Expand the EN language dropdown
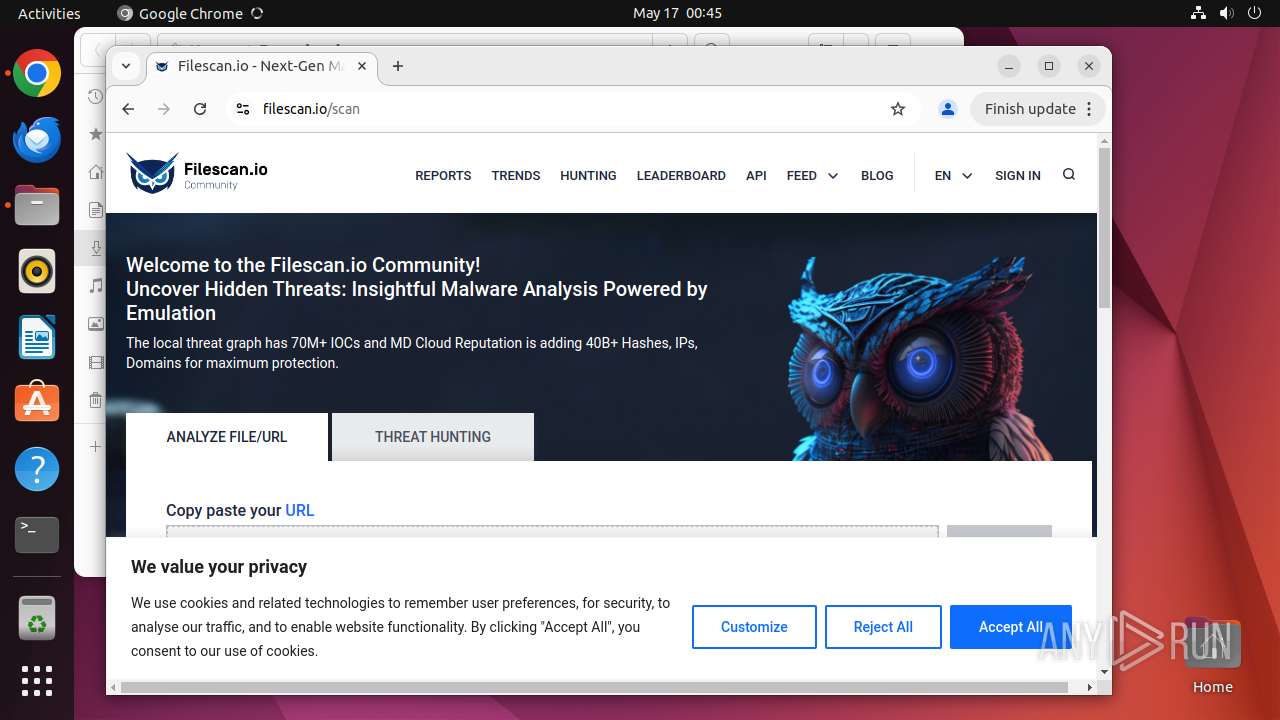 point(953,175)
